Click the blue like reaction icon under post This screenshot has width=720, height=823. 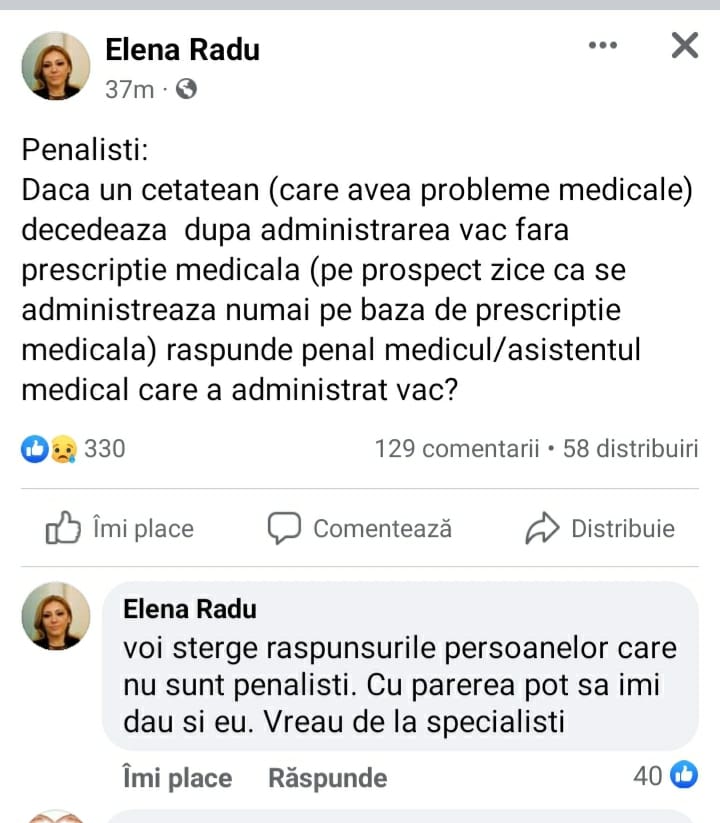(x=32, y=450)
